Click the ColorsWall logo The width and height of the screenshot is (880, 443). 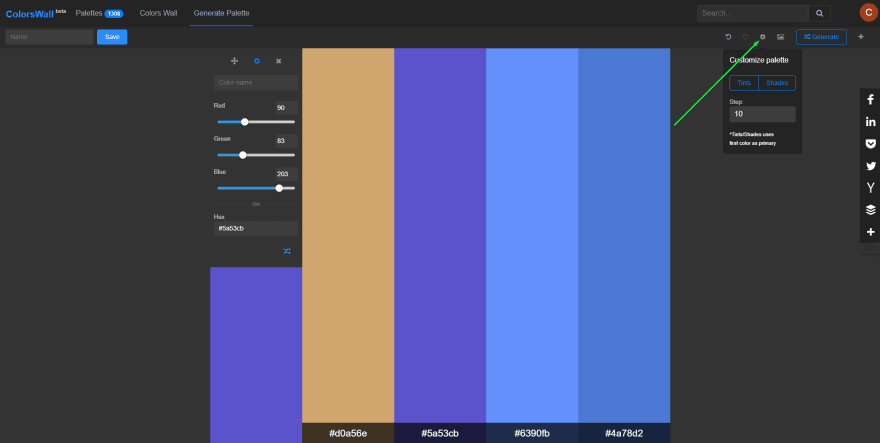[35, 13]
